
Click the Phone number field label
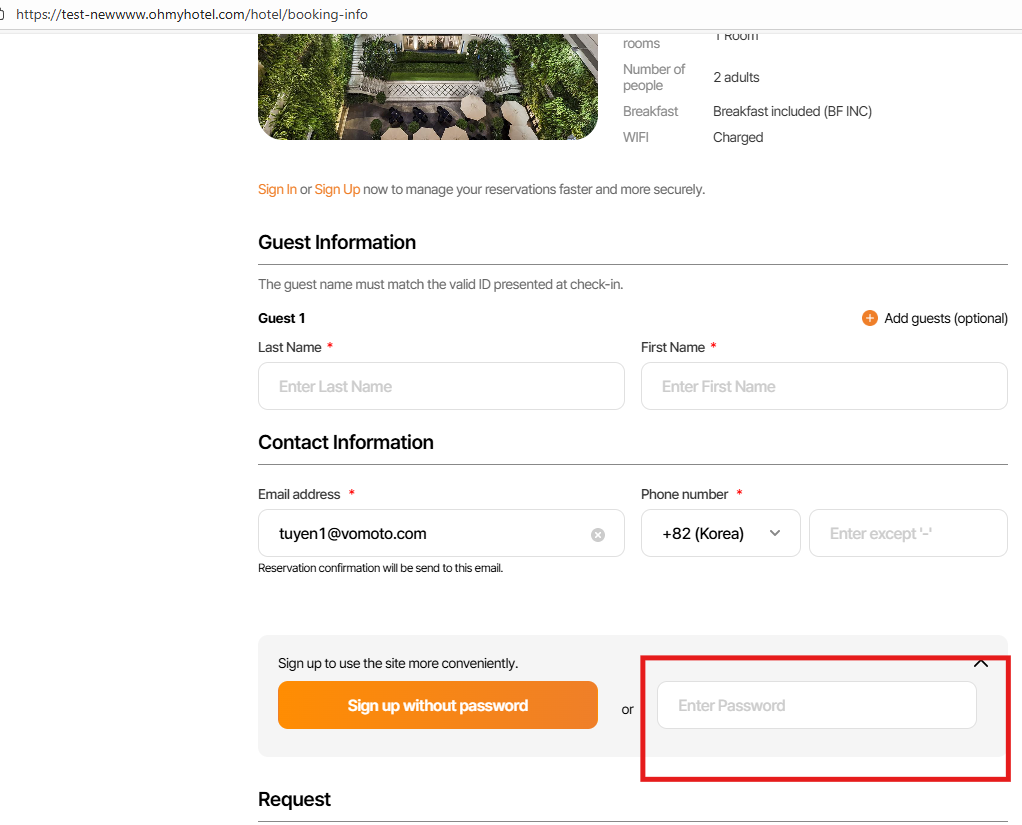pyautogui.click(x=685, y=494)
